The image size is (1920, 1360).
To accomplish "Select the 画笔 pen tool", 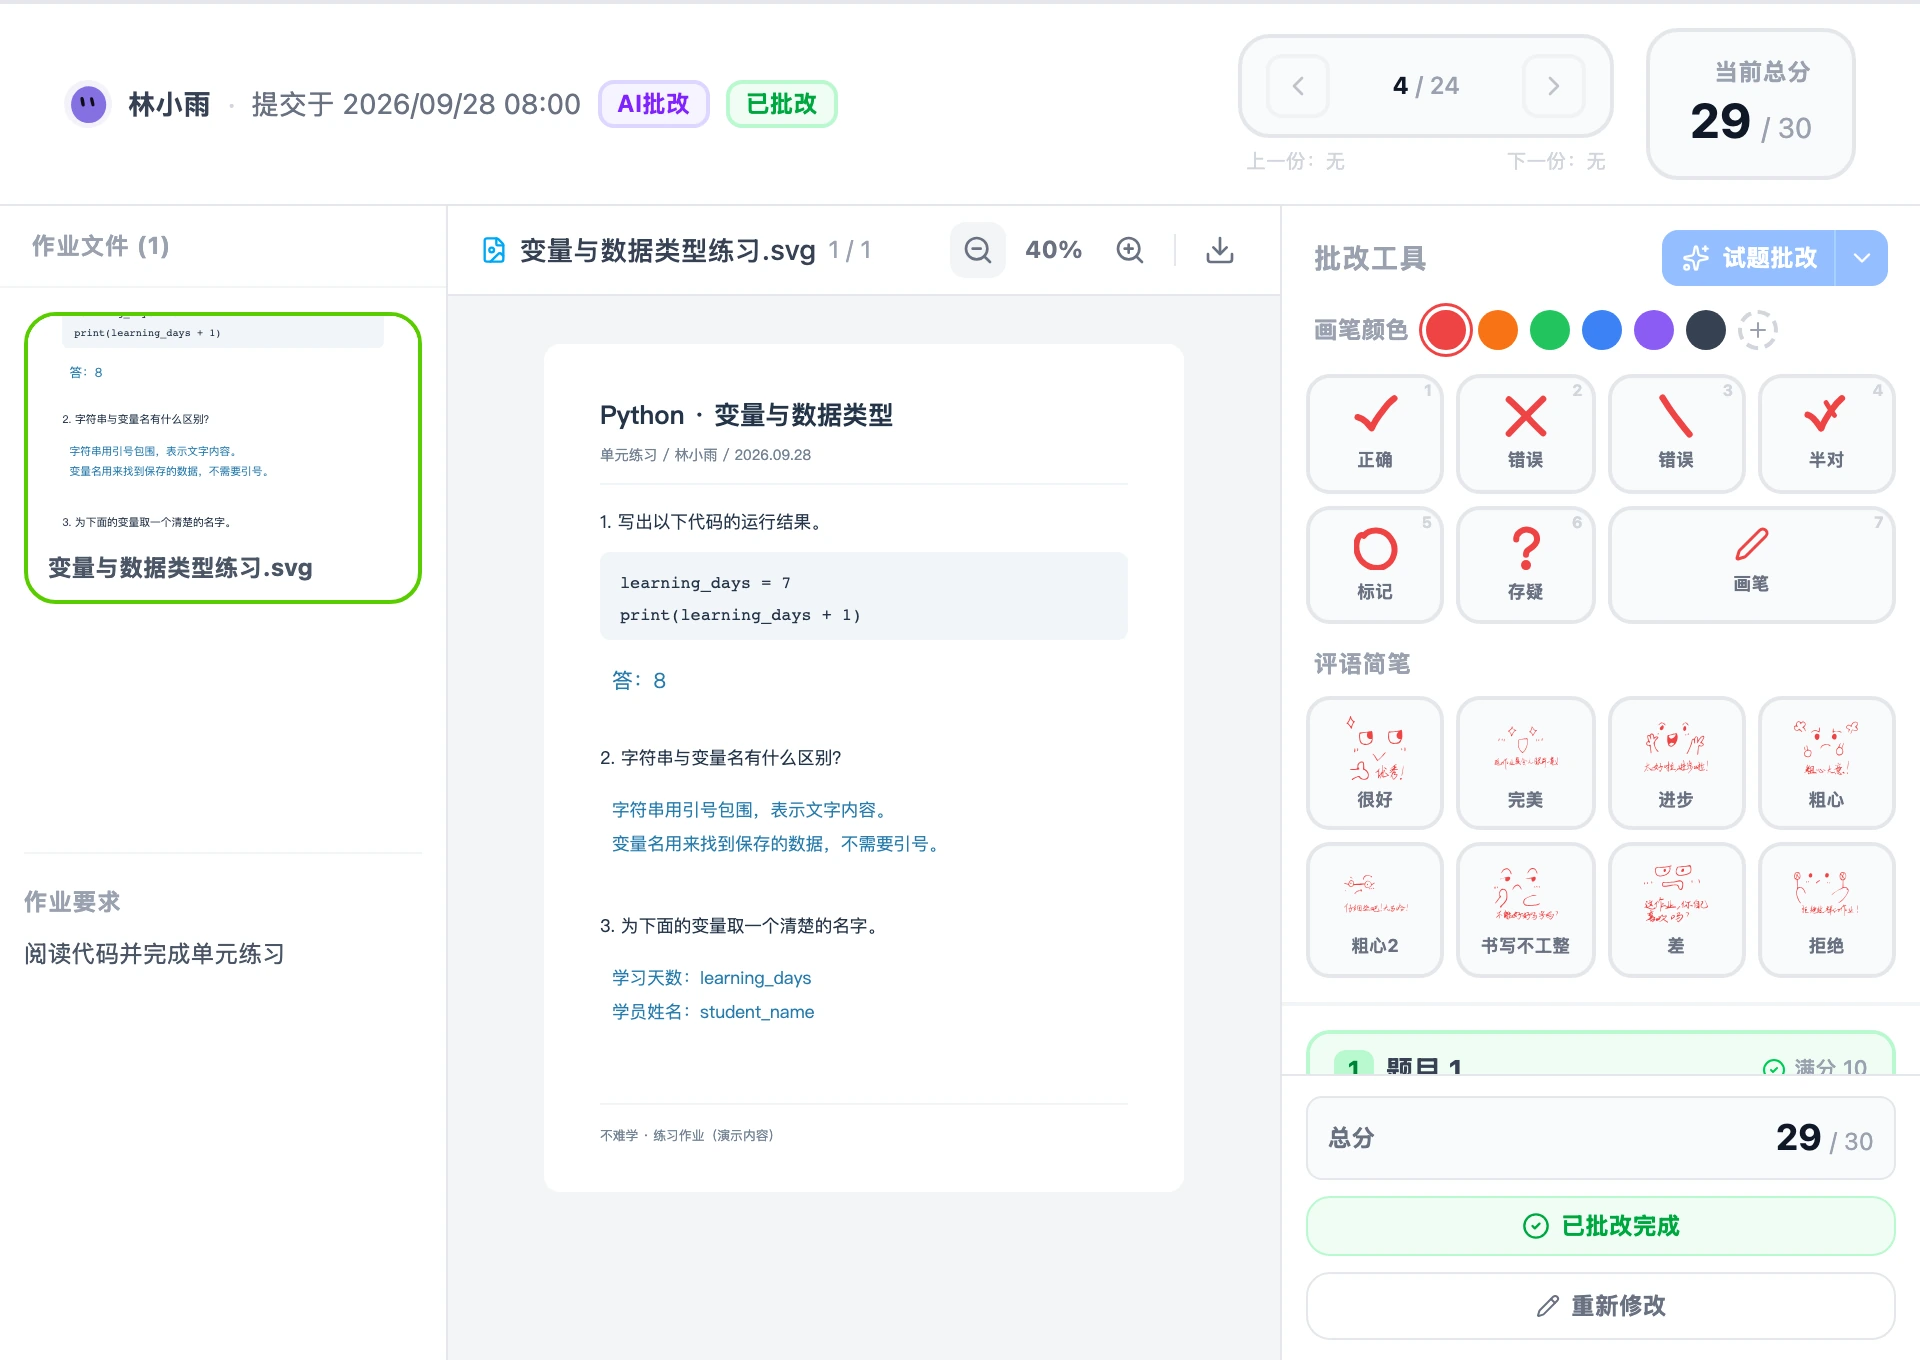I will click(x=1751, y=565).
